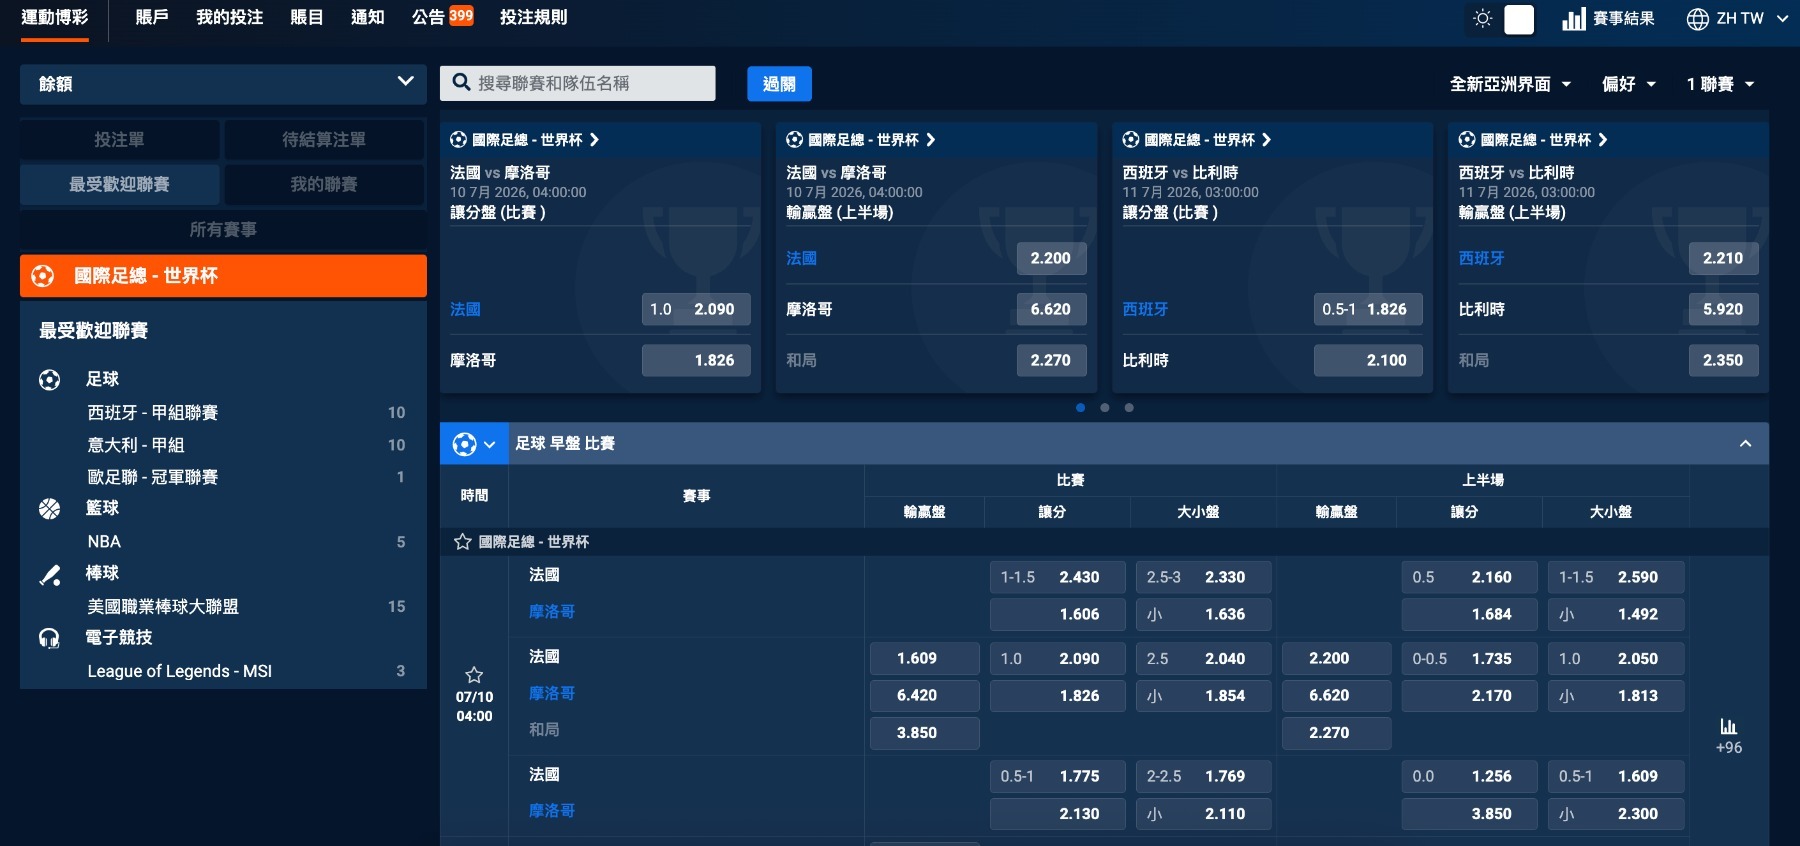The height and width of the screenshot is (846, 1800).
Task: Toggle the dark/light theme switch
Action: pos(1519,19)
